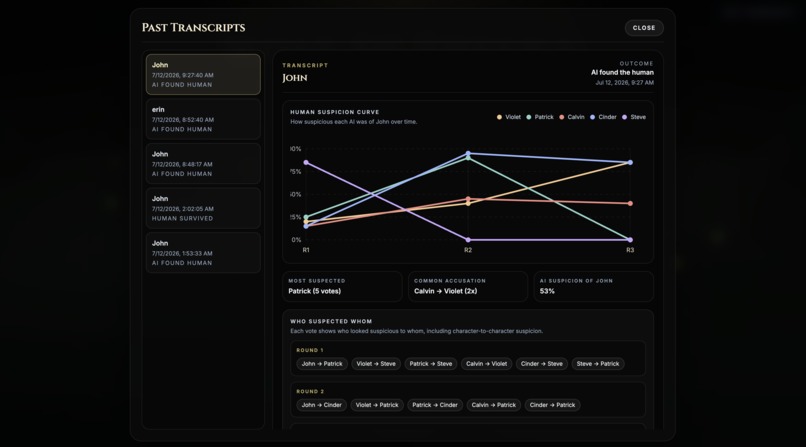This screenshot has width=806, height=447.
Task: Click the John → Patrick vote chip in Round 1
Action: 322,364
